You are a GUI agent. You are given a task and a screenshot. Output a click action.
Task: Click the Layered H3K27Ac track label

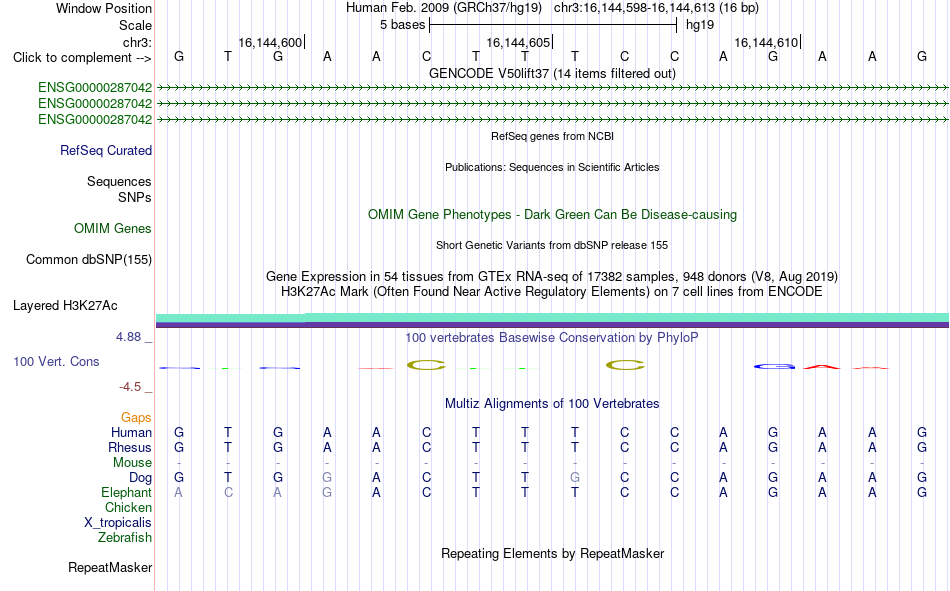click(x=65, y=306)
